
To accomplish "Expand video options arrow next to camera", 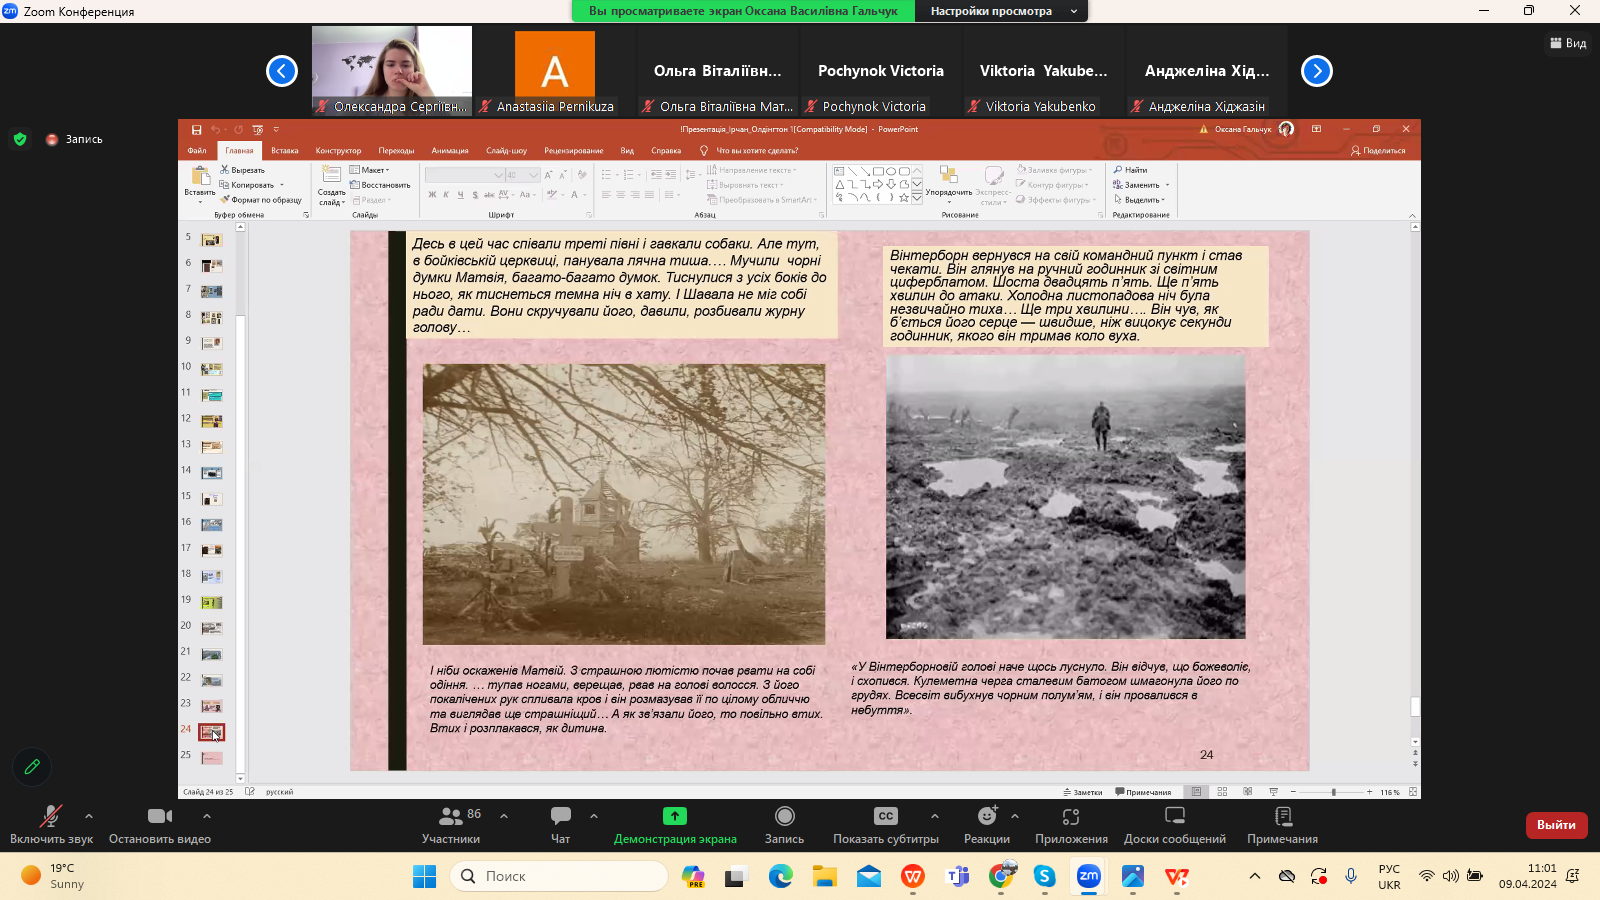I will point(207,816).
